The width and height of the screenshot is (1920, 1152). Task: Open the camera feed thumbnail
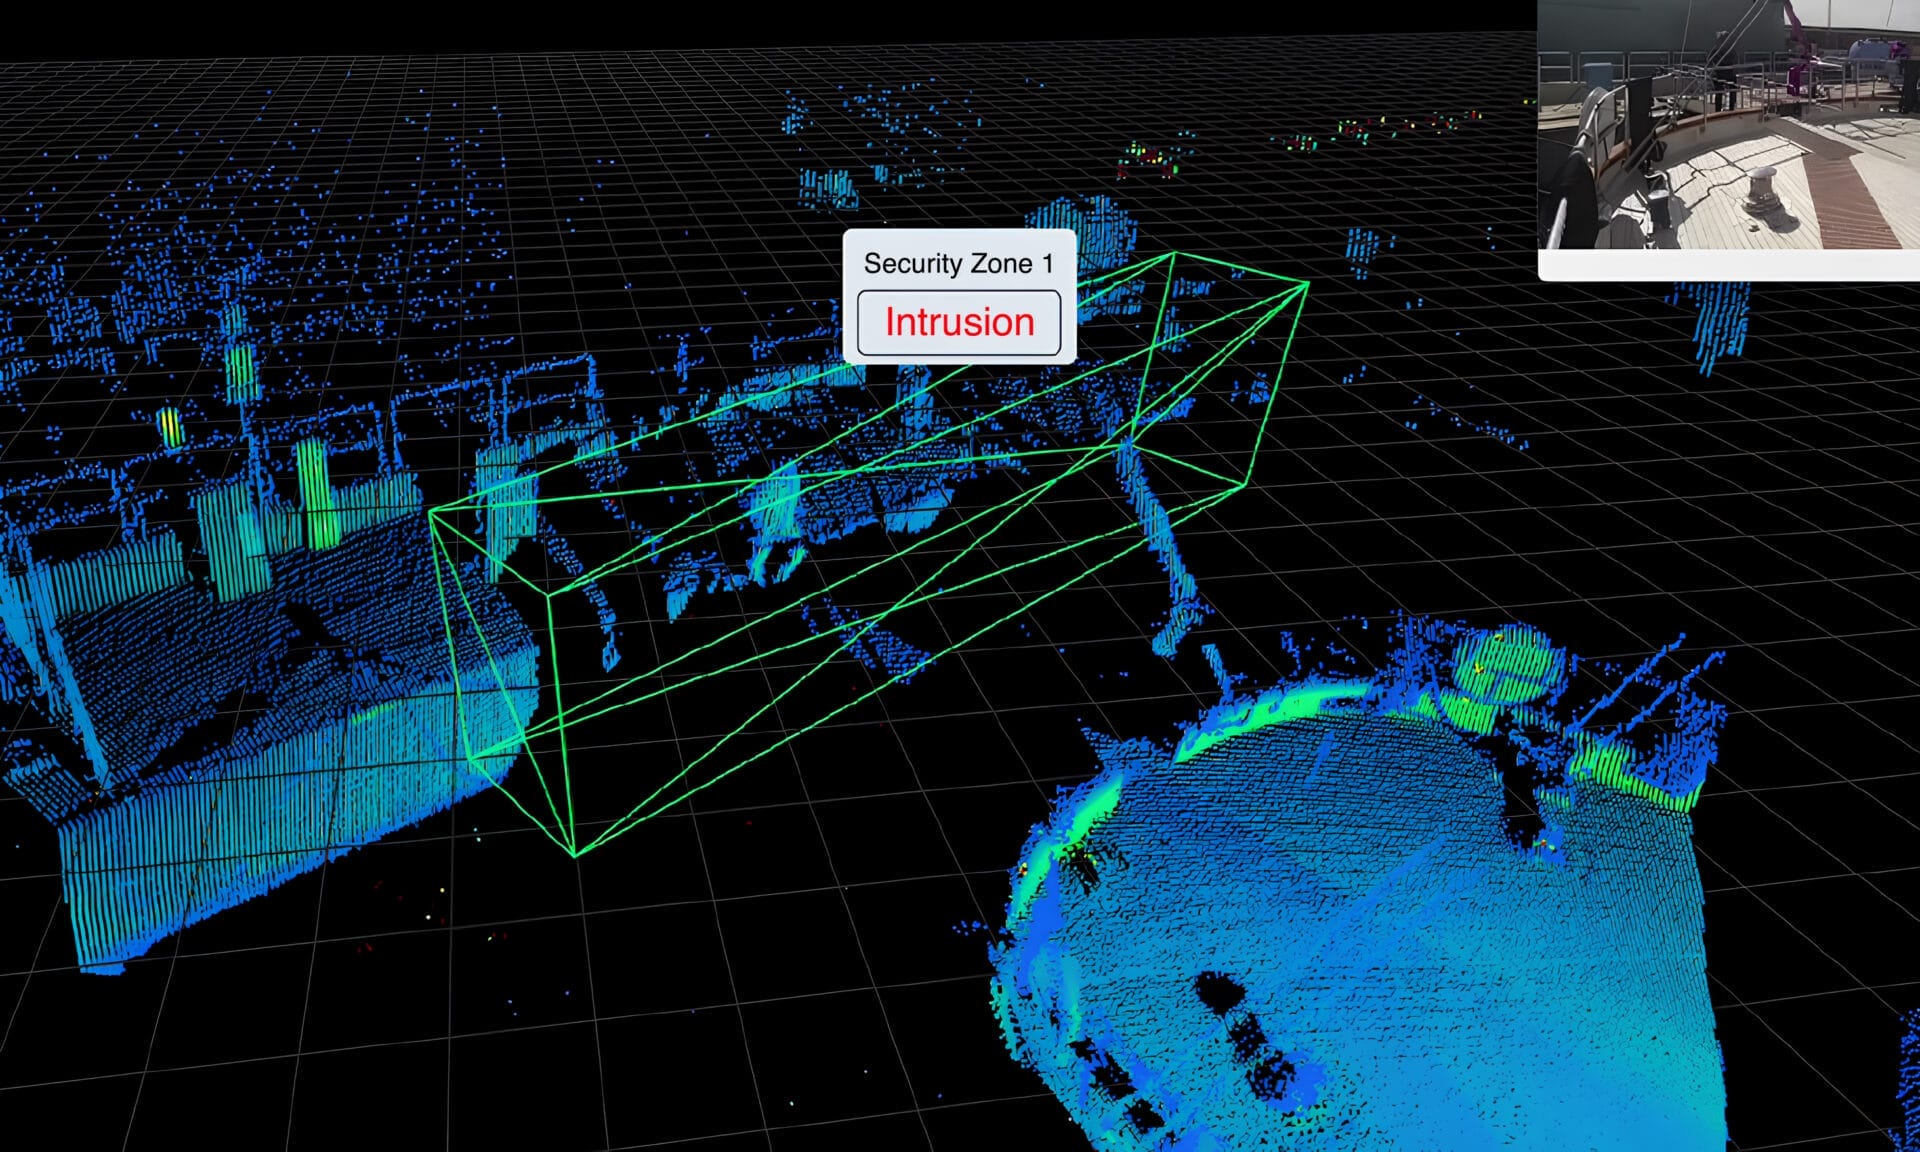(x=1729, y=125)
